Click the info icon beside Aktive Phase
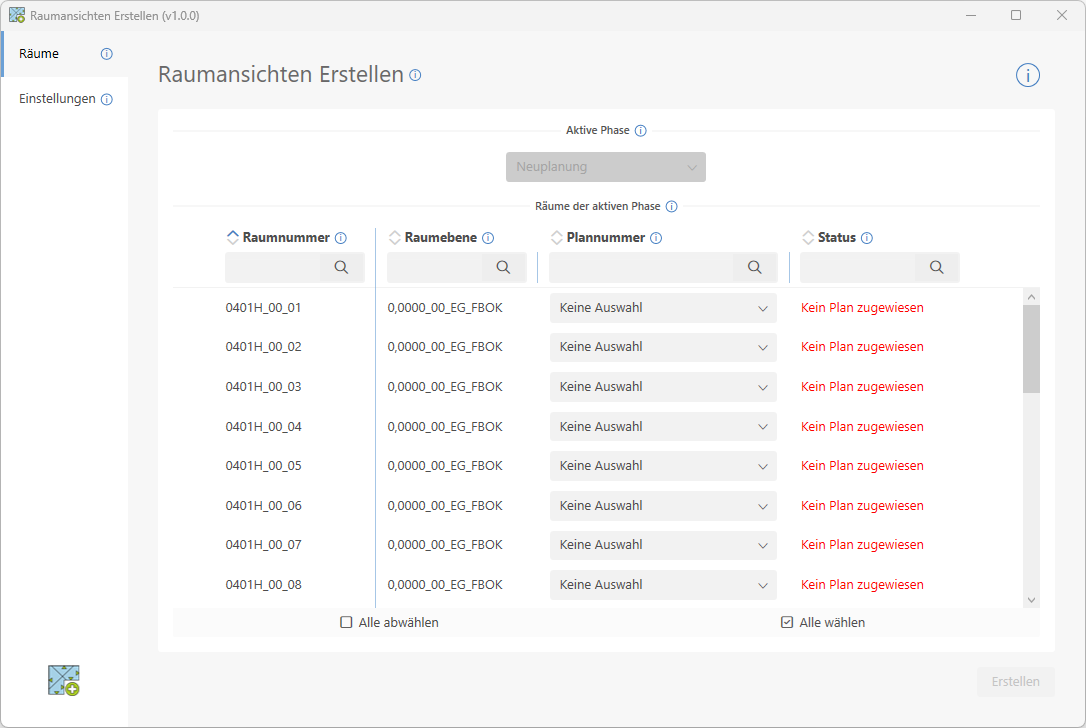1086x728 pixels. [641, 131]
